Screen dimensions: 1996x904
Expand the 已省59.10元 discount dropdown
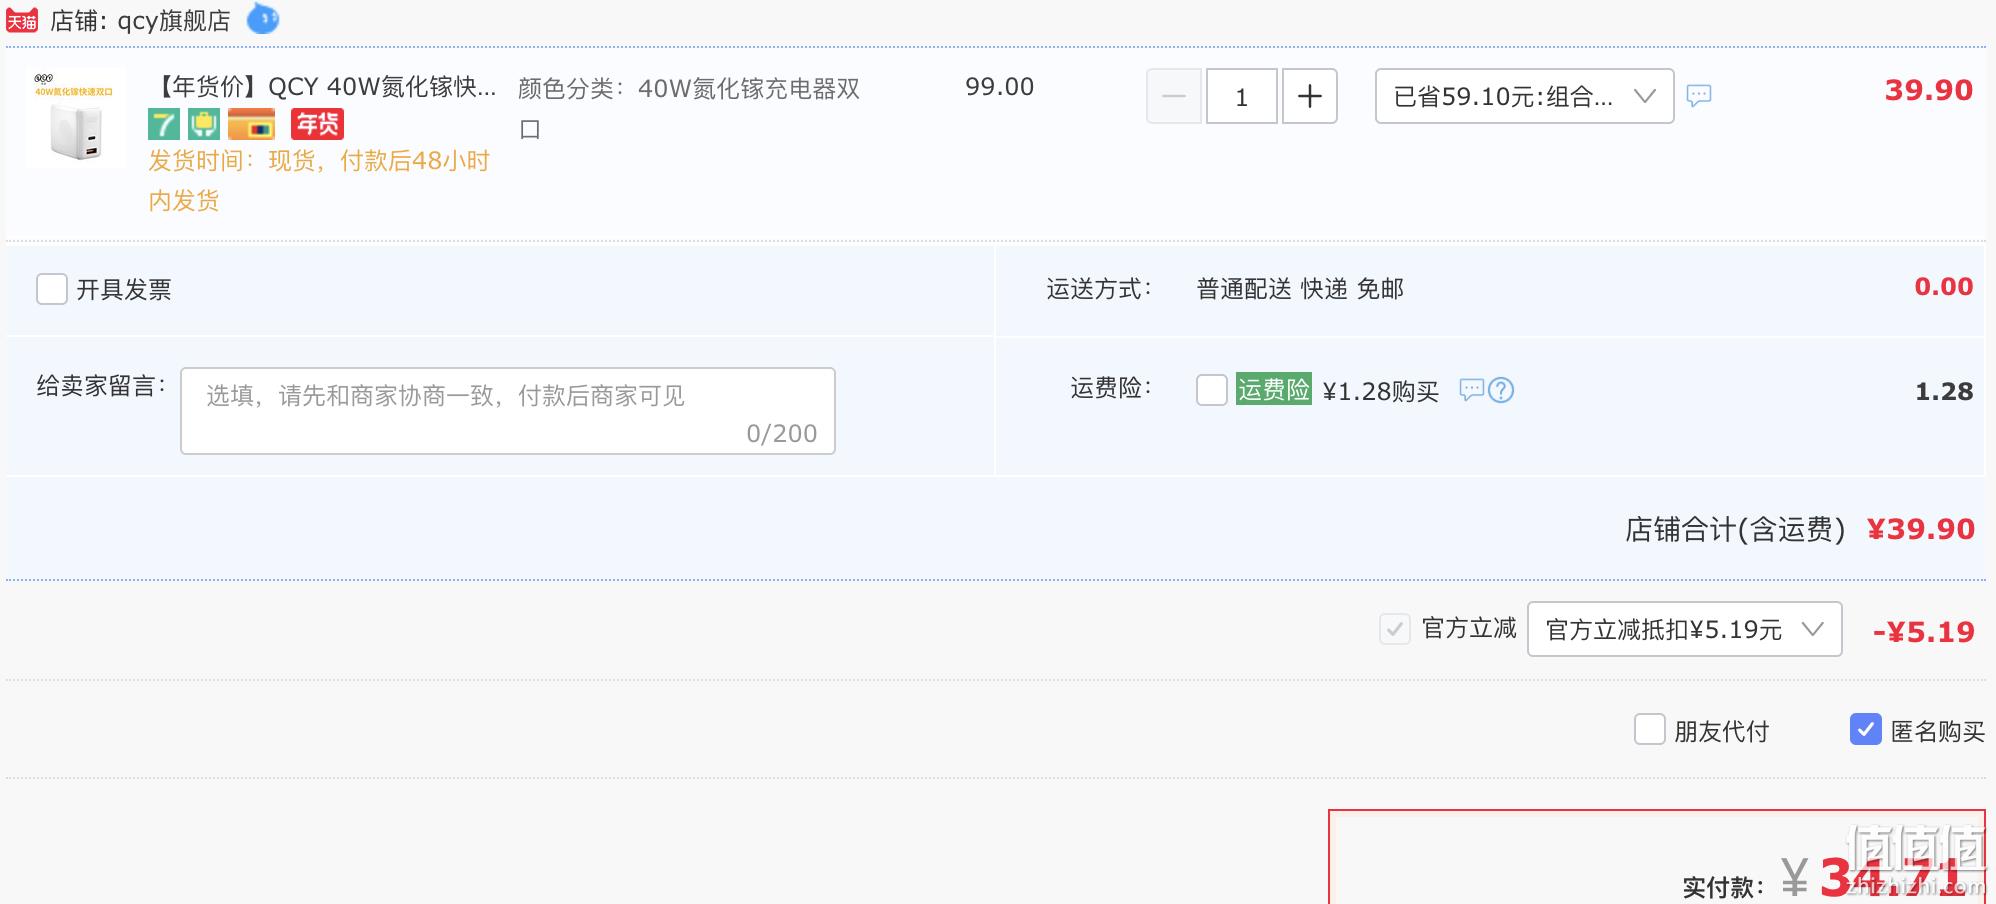(x=1525, y=96)
